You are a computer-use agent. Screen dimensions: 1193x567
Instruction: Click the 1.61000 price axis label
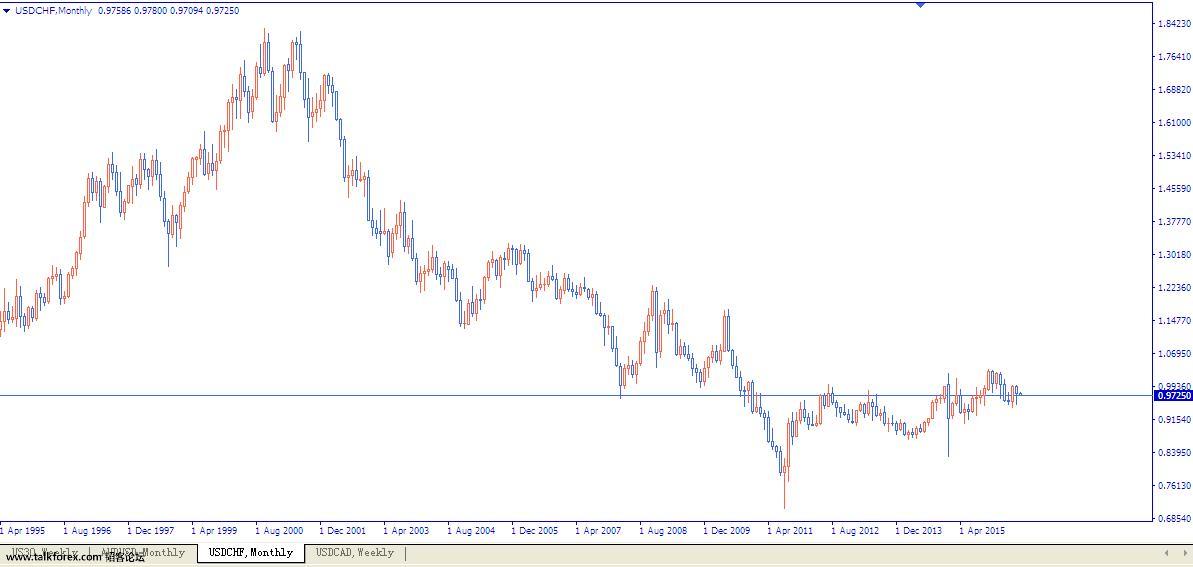(x=1173, y=123)
